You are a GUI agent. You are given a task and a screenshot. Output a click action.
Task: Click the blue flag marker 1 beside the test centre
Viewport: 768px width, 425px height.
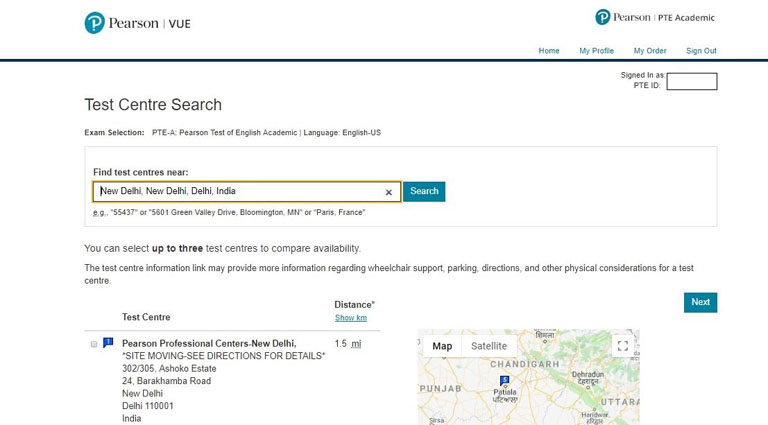pyautogui.click(x=108, y=342)
